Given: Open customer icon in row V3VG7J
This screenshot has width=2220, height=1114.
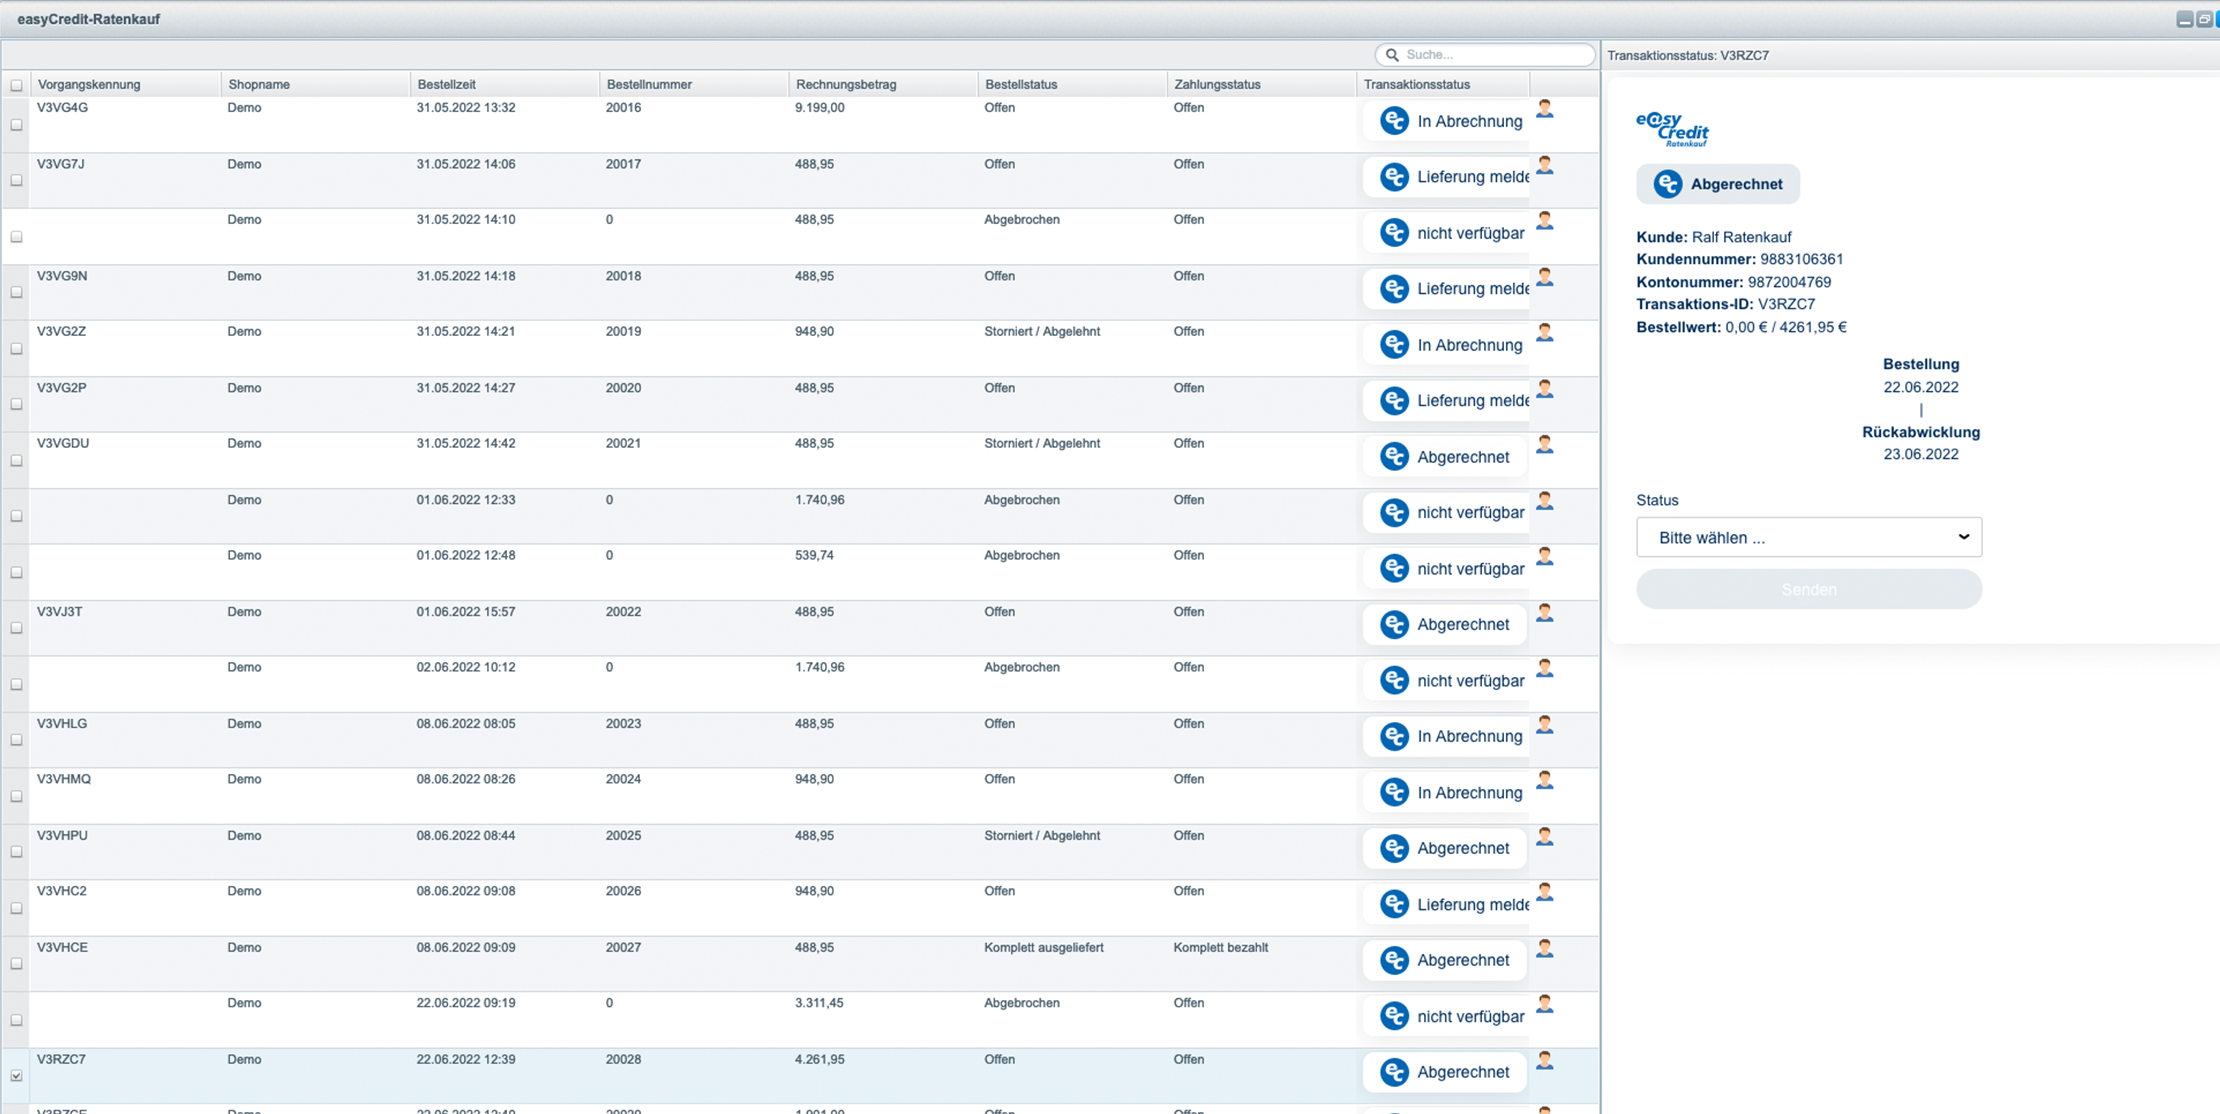Looking at the screenshot, I should [1545, 165].
